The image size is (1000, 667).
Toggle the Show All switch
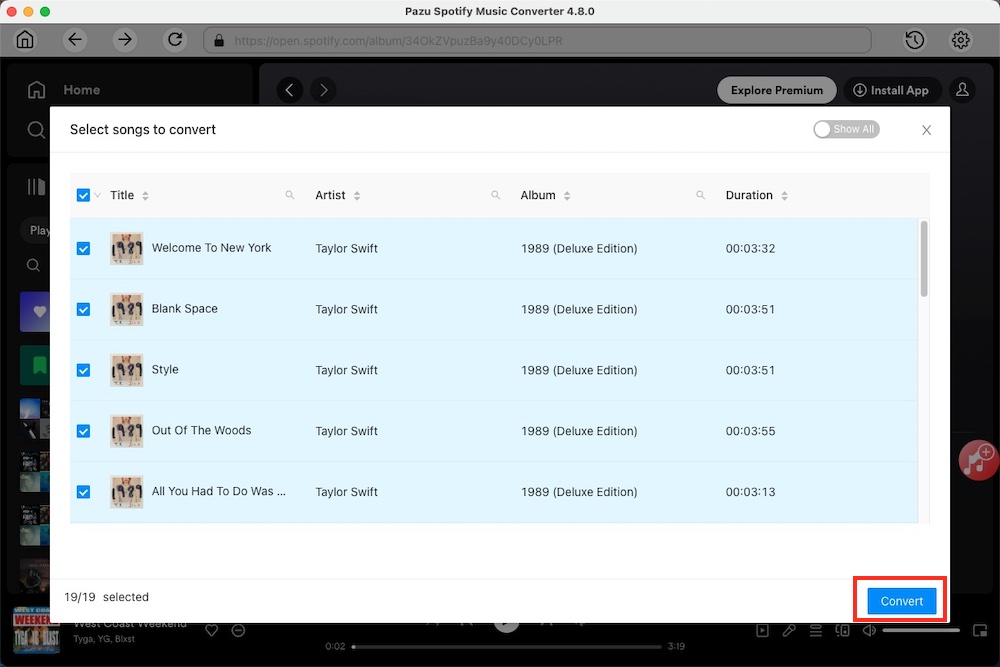[846, 129]
